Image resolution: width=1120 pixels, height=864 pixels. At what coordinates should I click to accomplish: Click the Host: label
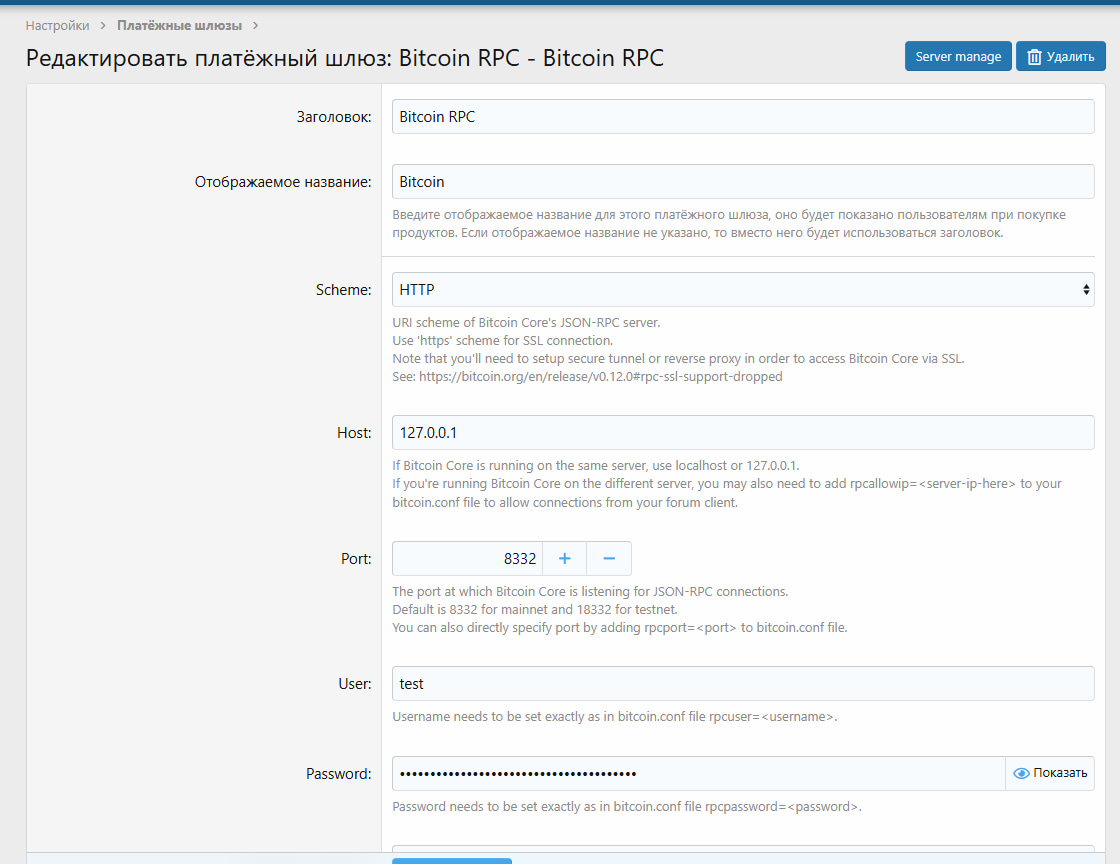click(x=354, y=433)
